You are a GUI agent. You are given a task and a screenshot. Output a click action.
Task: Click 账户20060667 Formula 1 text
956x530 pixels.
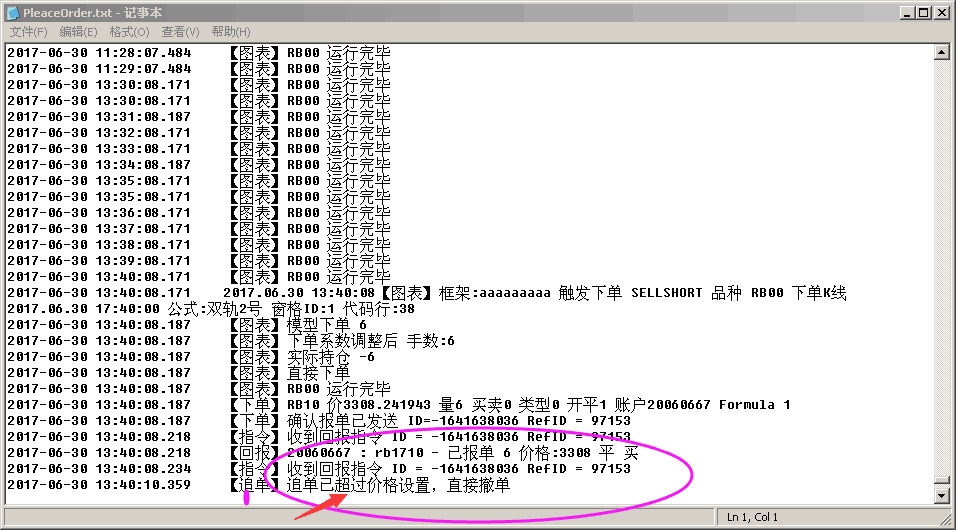pyautogui.click(x=702, y=405)
